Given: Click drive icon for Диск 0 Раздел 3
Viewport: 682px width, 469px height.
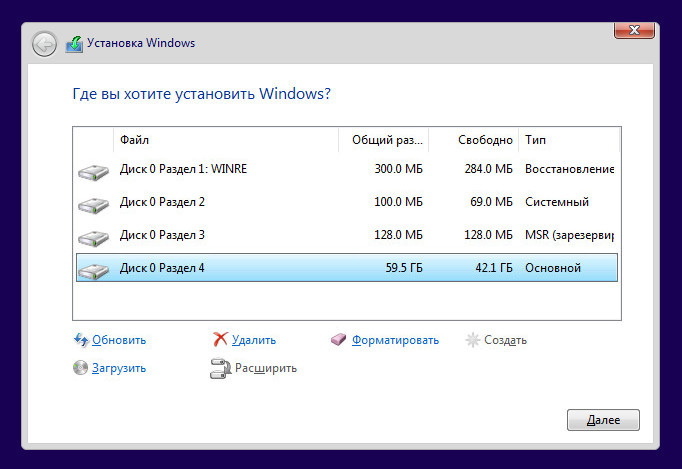Looking at the screenshot, I should coord(93,238).
